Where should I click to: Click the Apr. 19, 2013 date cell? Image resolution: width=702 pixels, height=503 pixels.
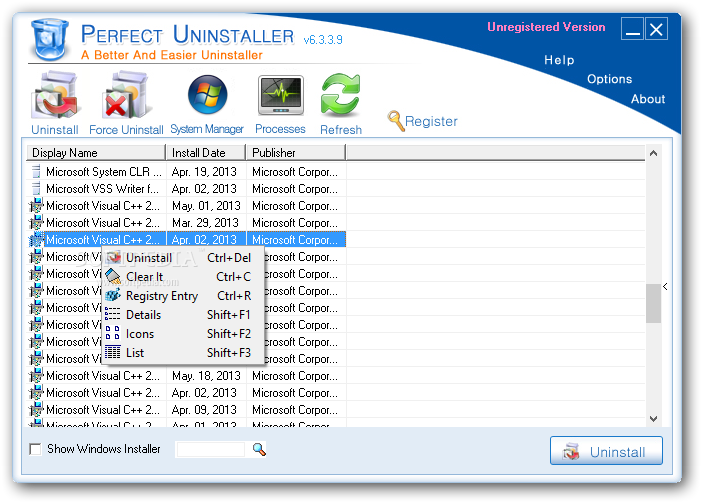[204, 172]
